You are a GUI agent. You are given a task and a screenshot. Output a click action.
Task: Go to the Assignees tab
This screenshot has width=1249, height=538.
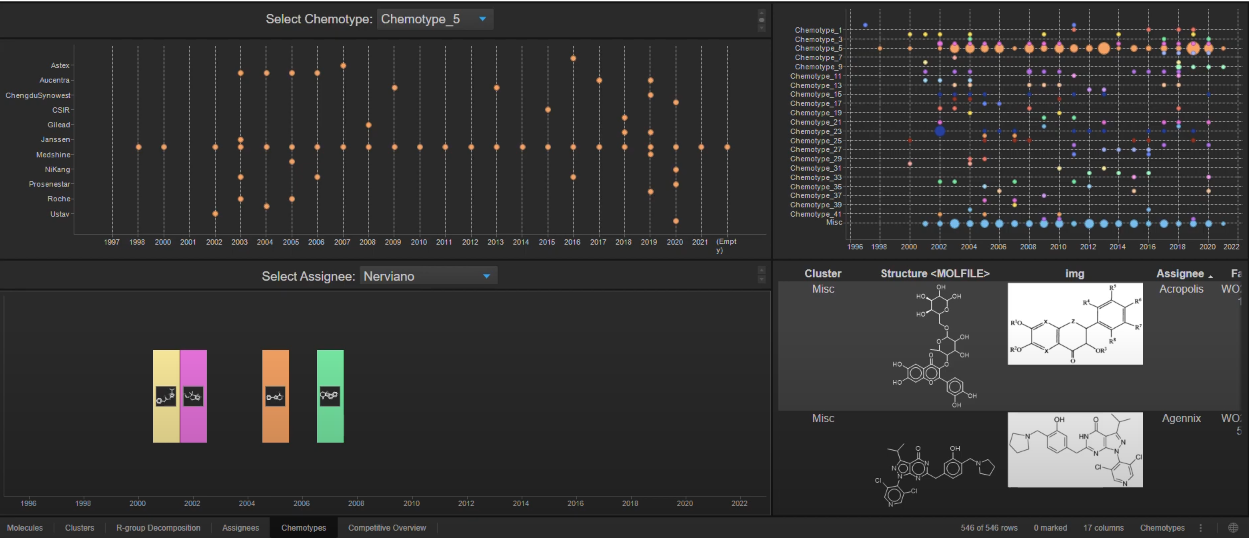(x=240, y=527)
